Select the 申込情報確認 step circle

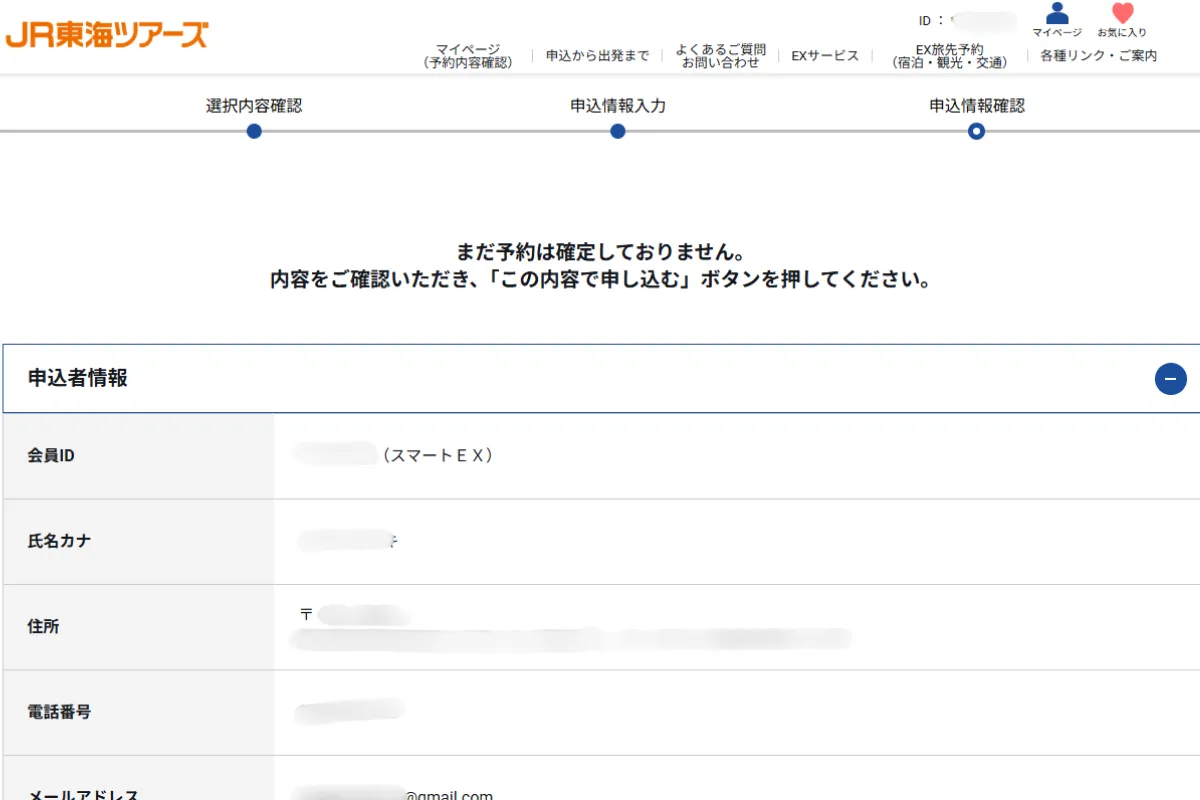[x=977, y=131]
